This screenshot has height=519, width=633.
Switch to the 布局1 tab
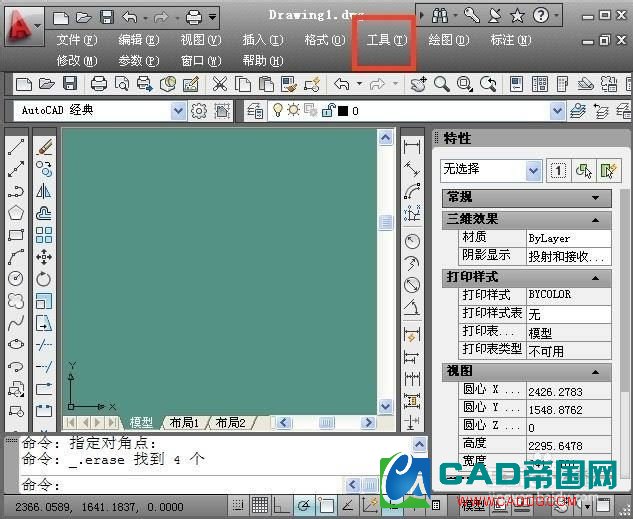[x=184, y=423]
